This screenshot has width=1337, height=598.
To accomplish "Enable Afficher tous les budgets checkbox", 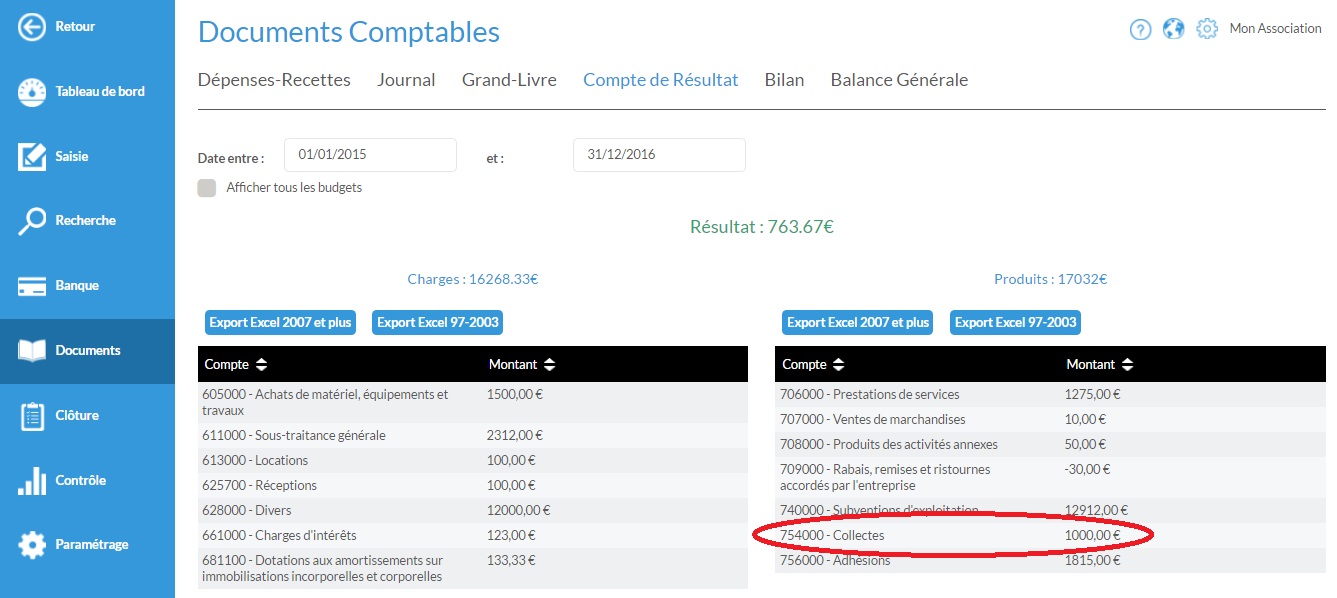I will [207, 188].
